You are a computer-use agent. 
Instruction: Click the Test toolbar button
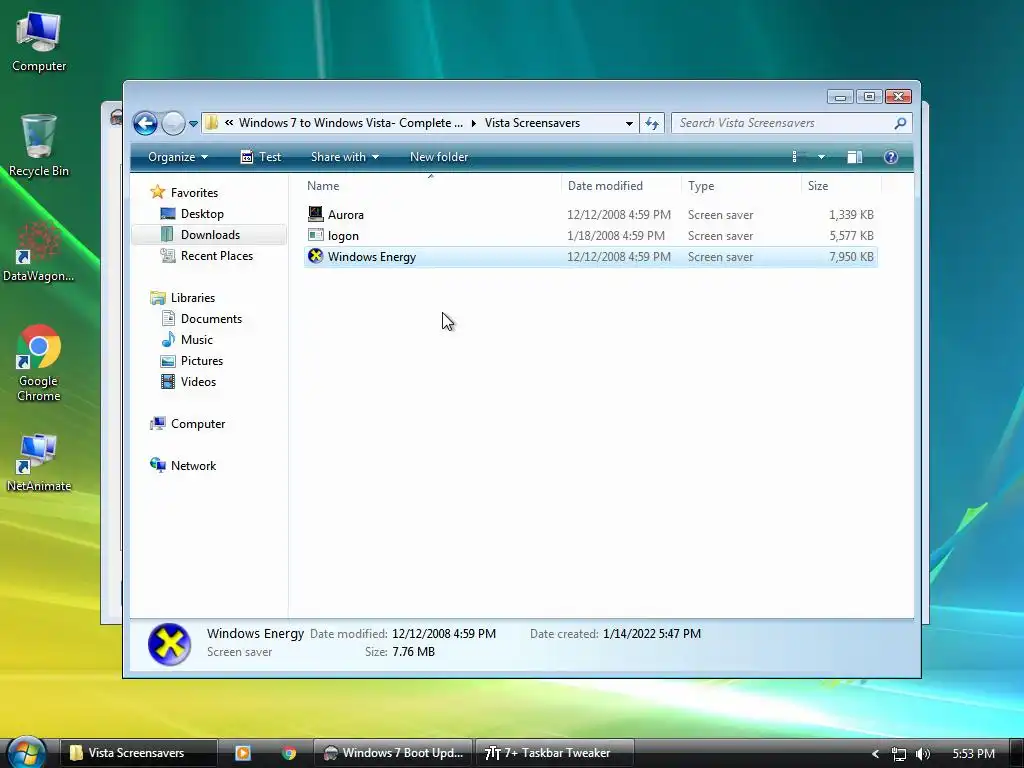click(261, 157)
